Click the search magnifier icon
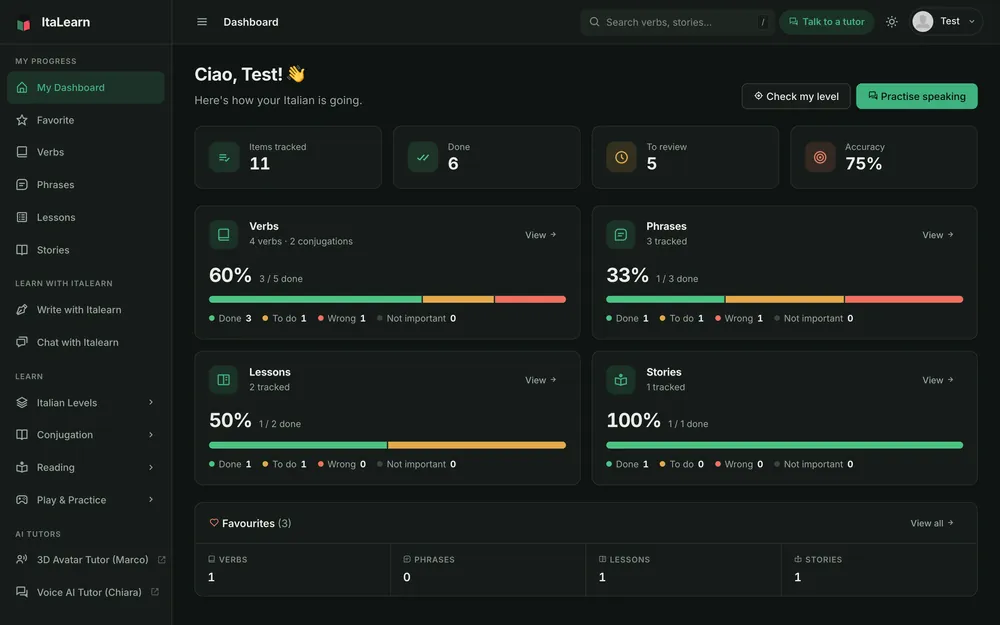The image size is (1000, 625). pyautogui.click(x=594, y=22)
